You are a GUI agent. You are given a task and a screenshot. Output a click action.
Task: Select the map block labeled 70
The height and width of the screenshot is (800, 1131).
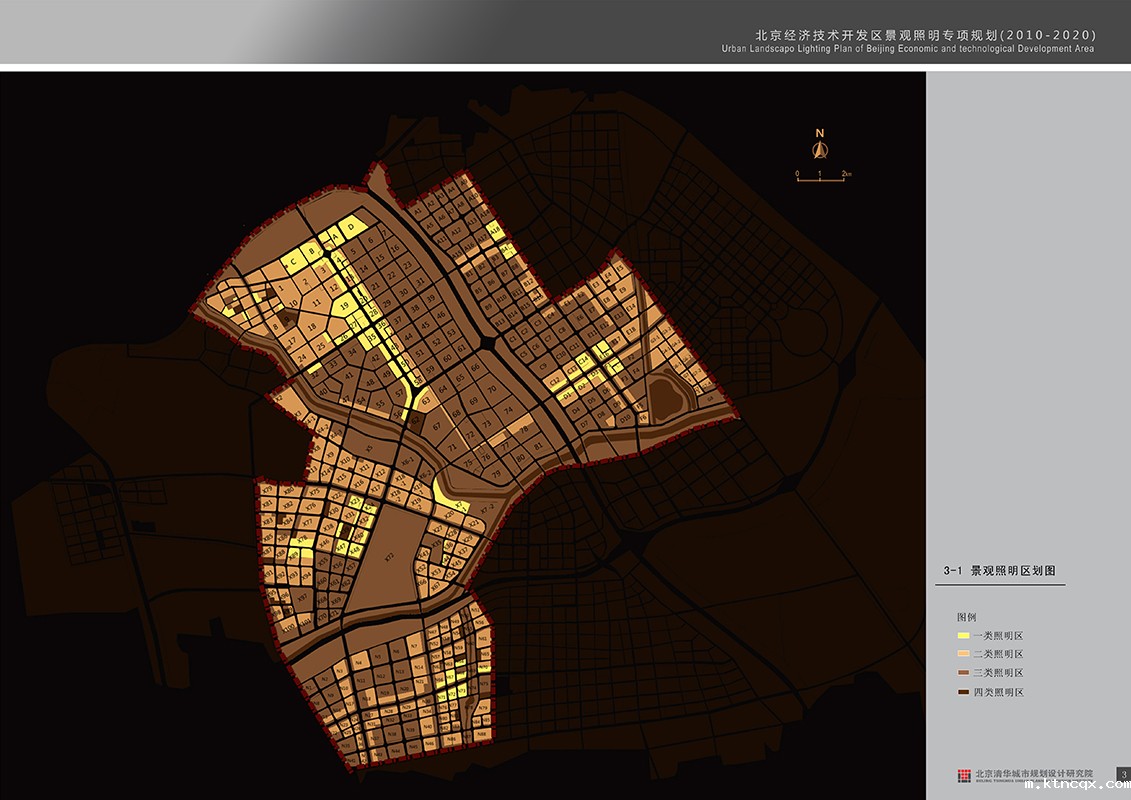click(491, 388)
